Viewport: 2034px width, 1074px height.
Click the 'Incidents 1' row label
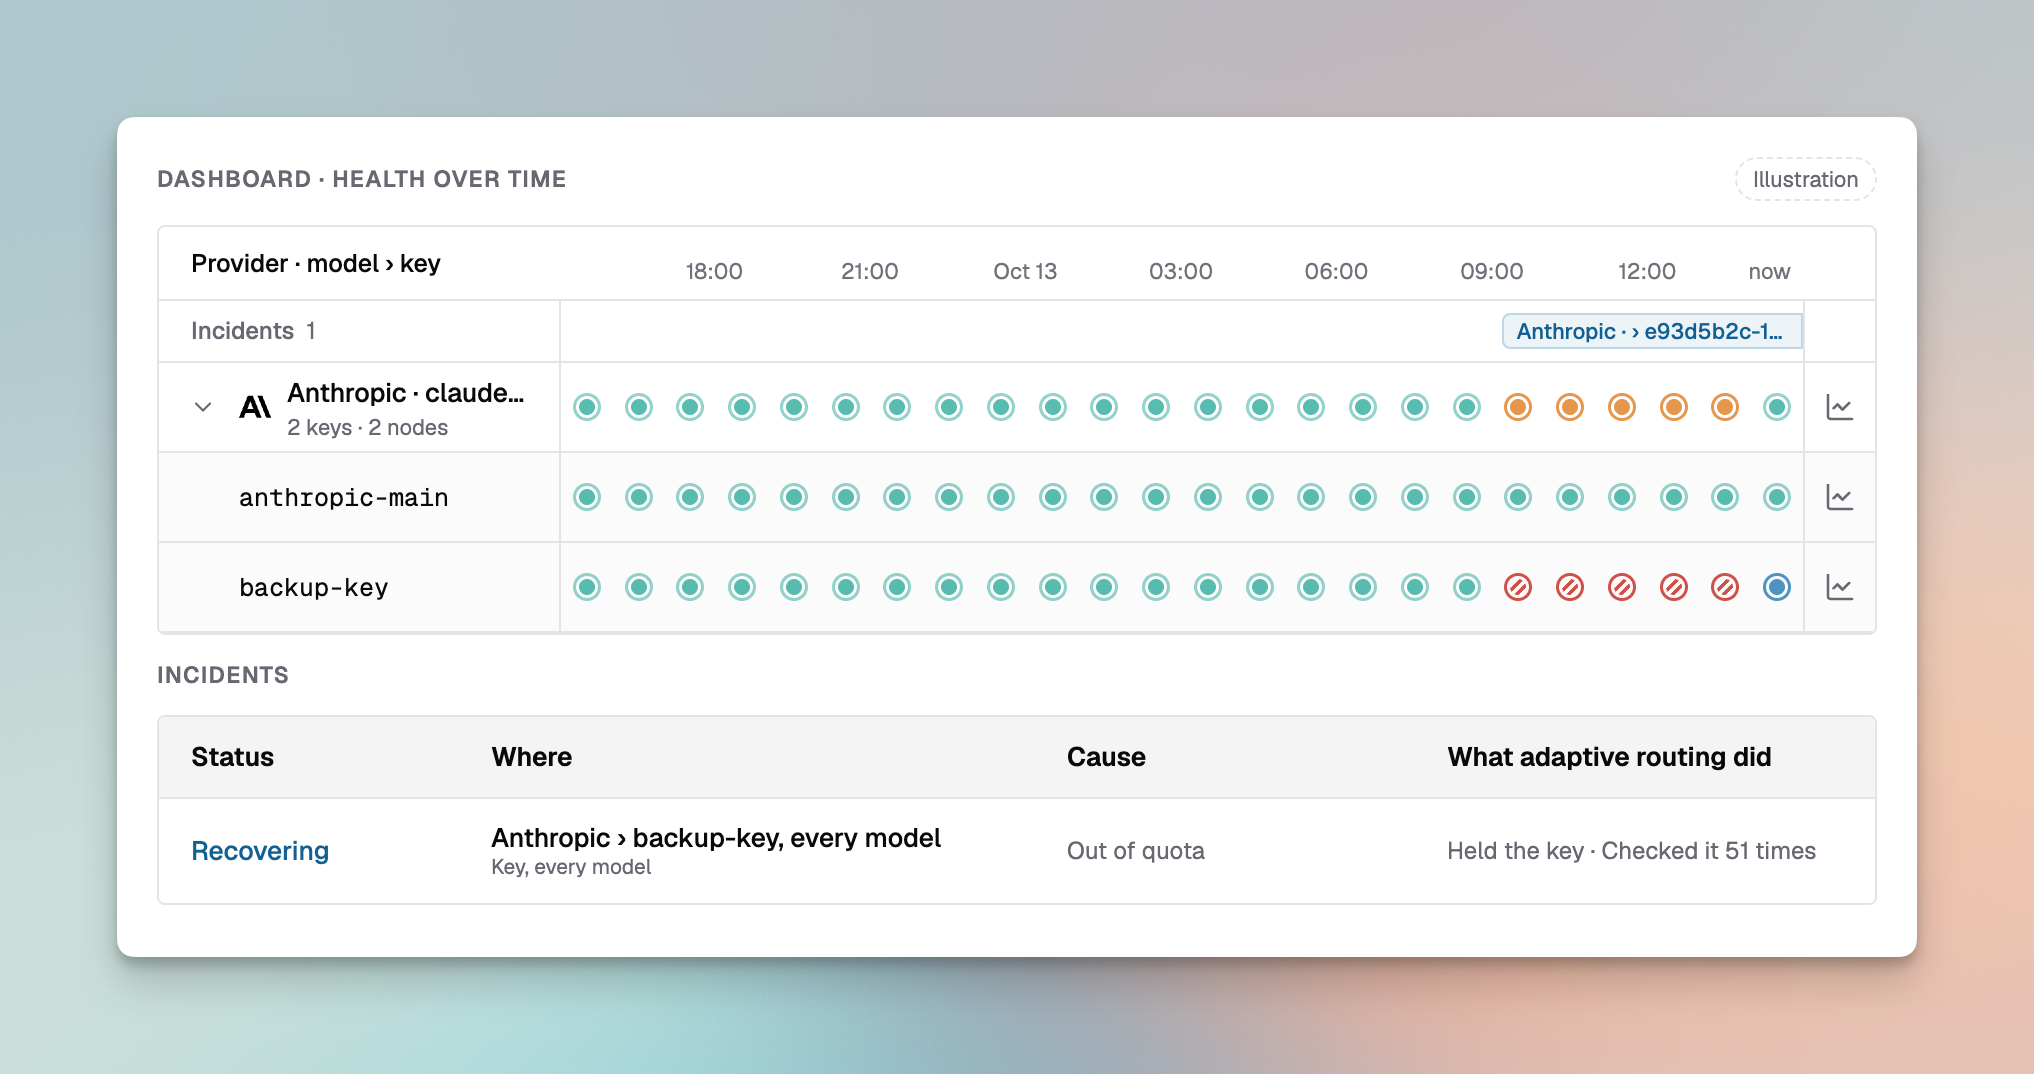point(253,331)
